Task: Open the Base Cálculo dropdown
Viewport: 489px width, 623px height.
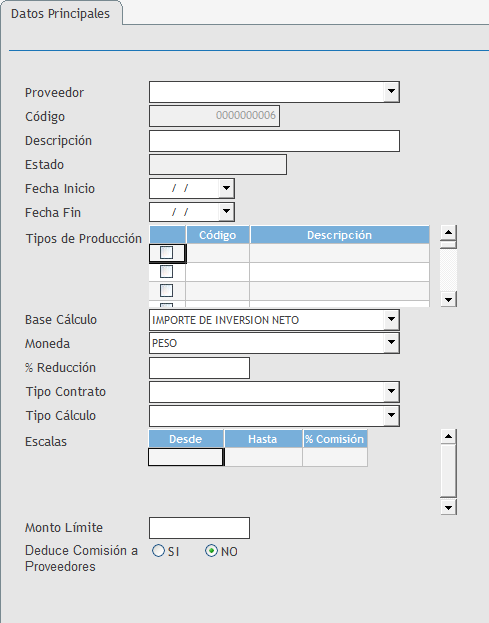Action: point(391,319)
